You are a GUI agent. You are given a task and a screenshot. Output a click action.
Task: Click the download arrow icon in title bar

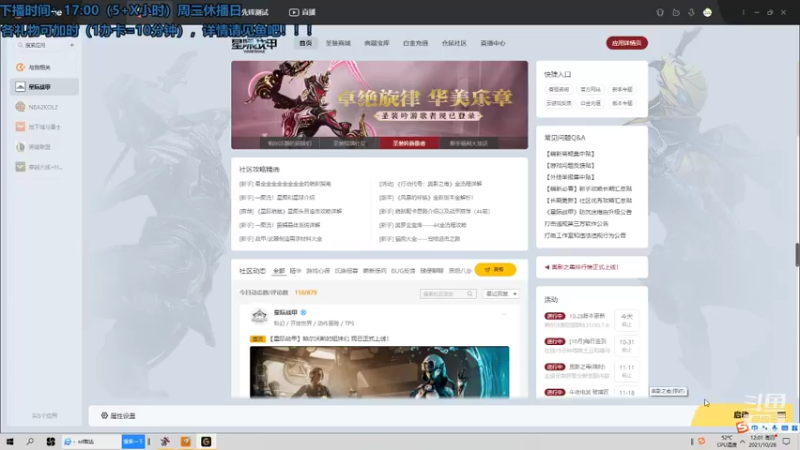[x=691, y=12]
